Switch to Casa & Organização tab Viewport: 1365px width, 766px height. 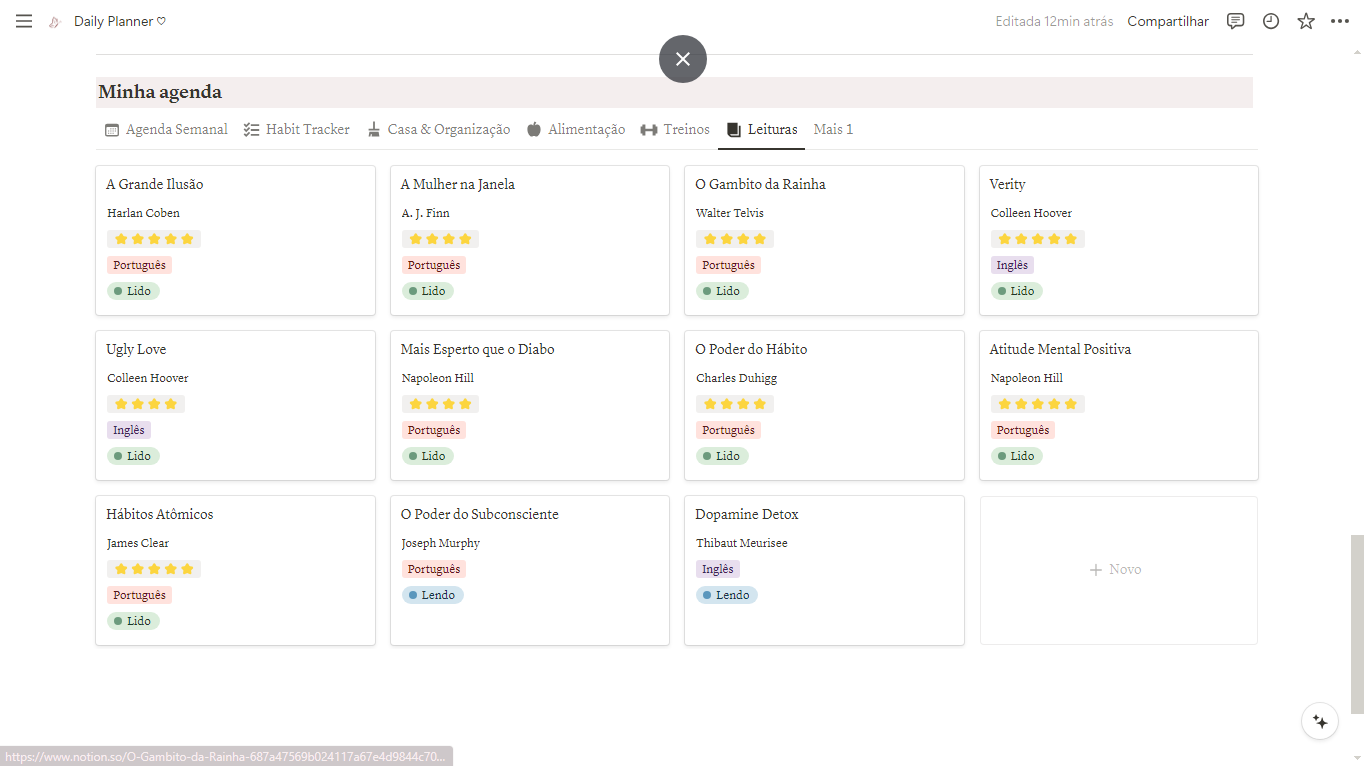[x=438, y=130]
